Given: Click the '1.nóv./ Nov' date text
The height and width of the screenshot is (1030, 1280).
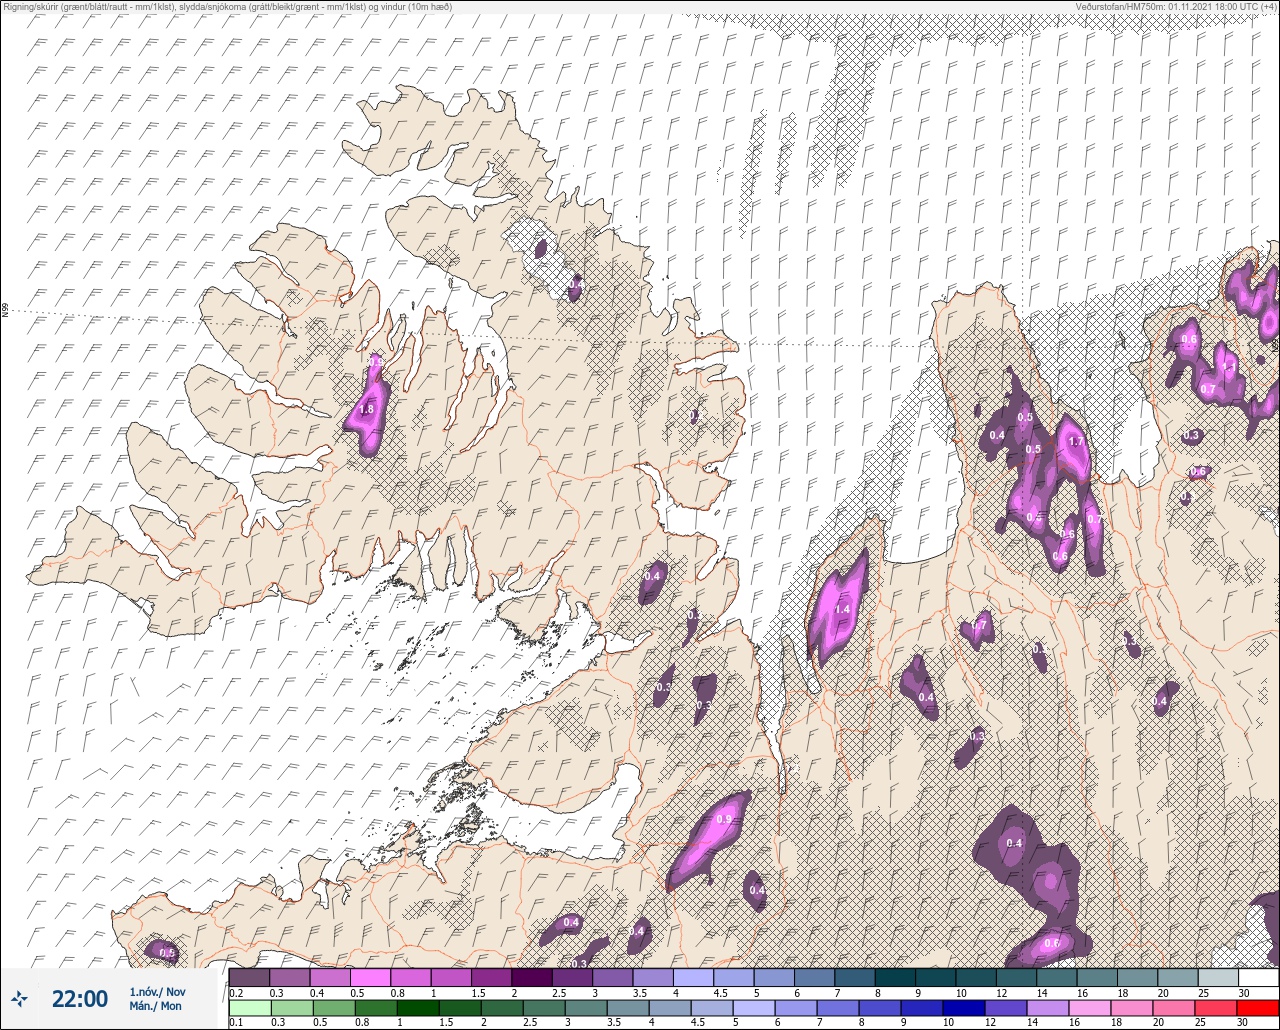Looking at the screenshot, I should 157,991.
